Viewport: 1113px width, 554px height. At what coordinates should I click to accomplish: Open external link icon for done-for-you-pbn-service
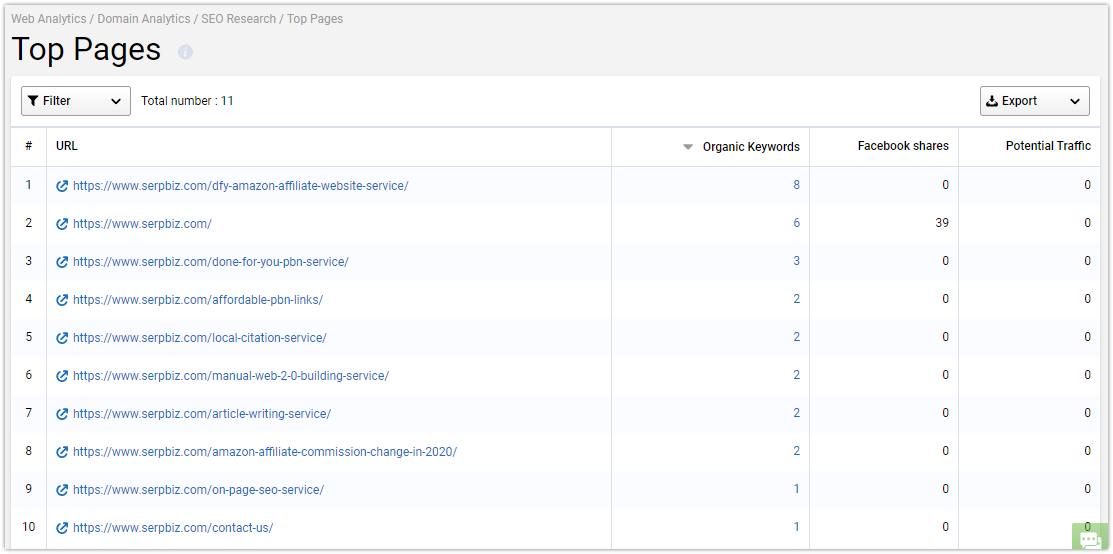62,262
